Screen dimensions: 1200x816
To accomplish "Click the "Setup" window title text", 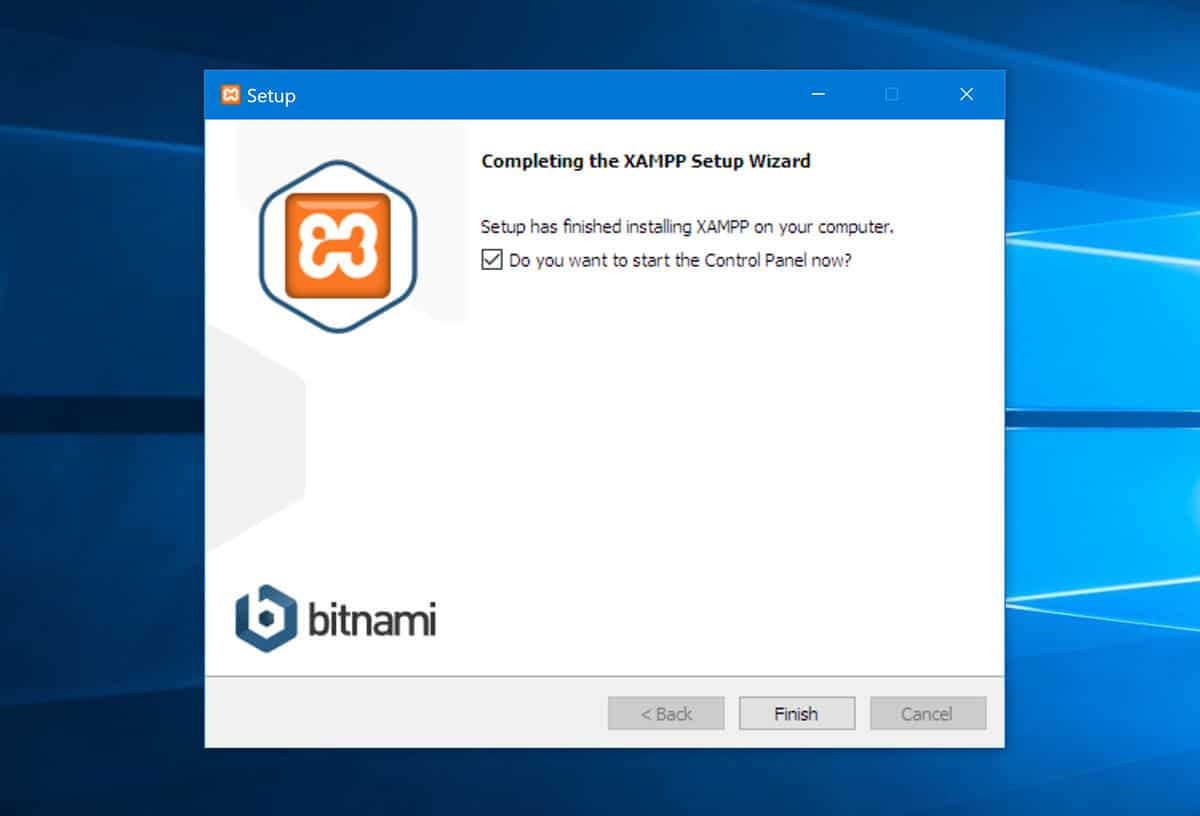I will pyautogui.click(x=271, y=96).
